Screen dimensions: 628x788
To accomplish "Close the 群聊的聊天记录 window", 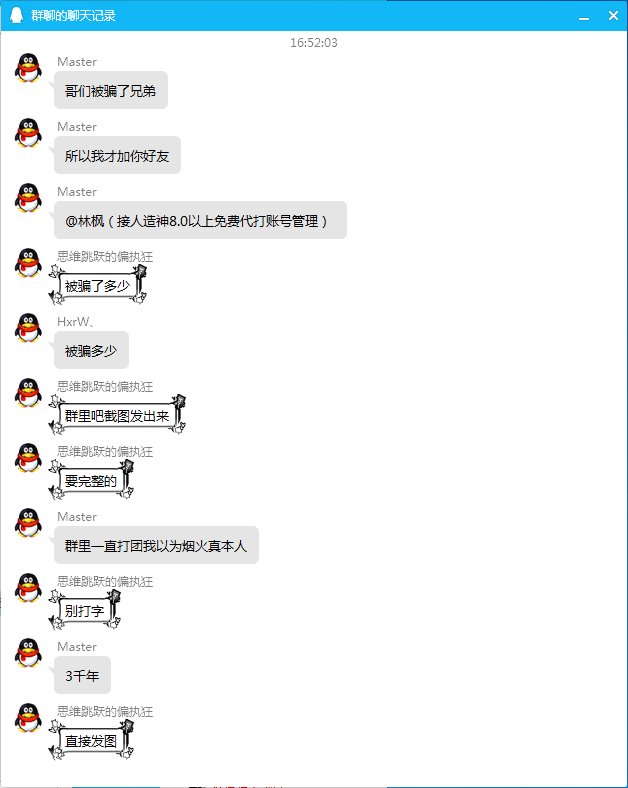I will pyautogui.click(x=613, y=16).
